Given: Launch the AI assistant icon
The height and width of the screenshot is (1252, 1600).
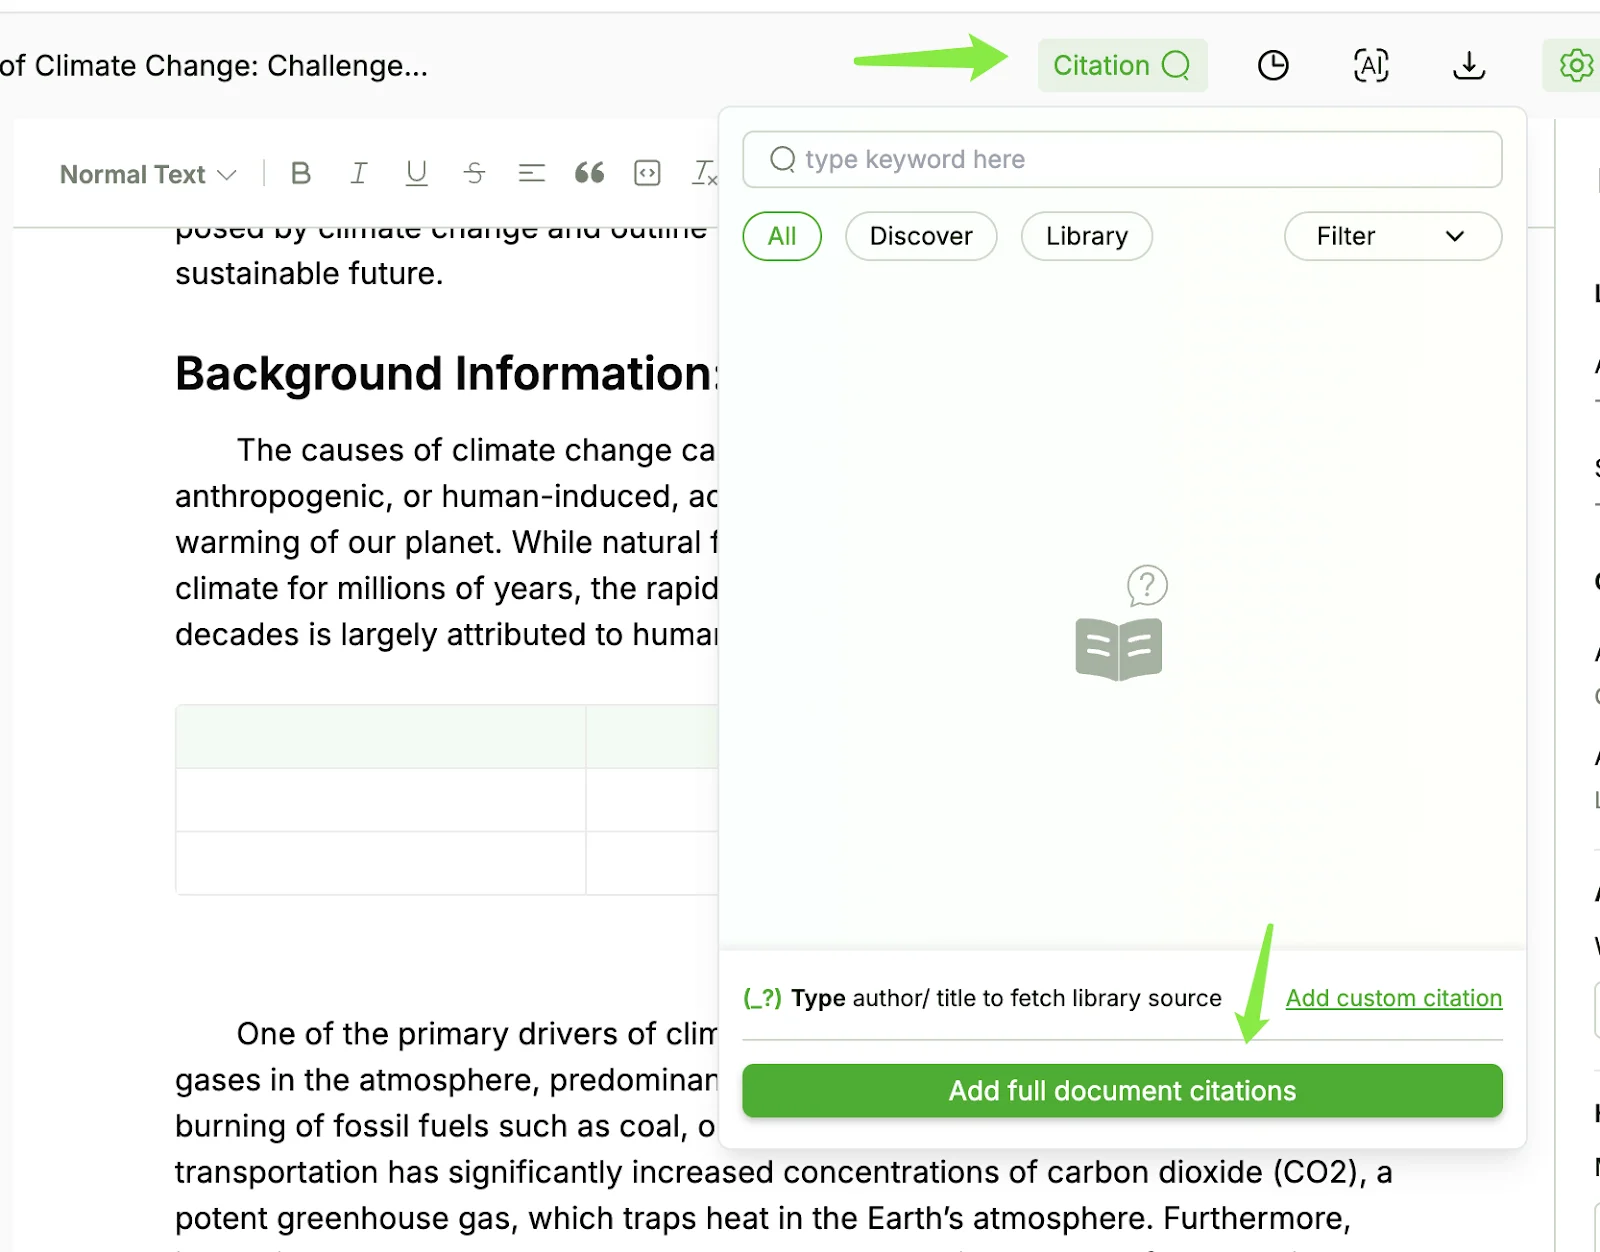Looking at the screenshot, I should click(1371, 66).
